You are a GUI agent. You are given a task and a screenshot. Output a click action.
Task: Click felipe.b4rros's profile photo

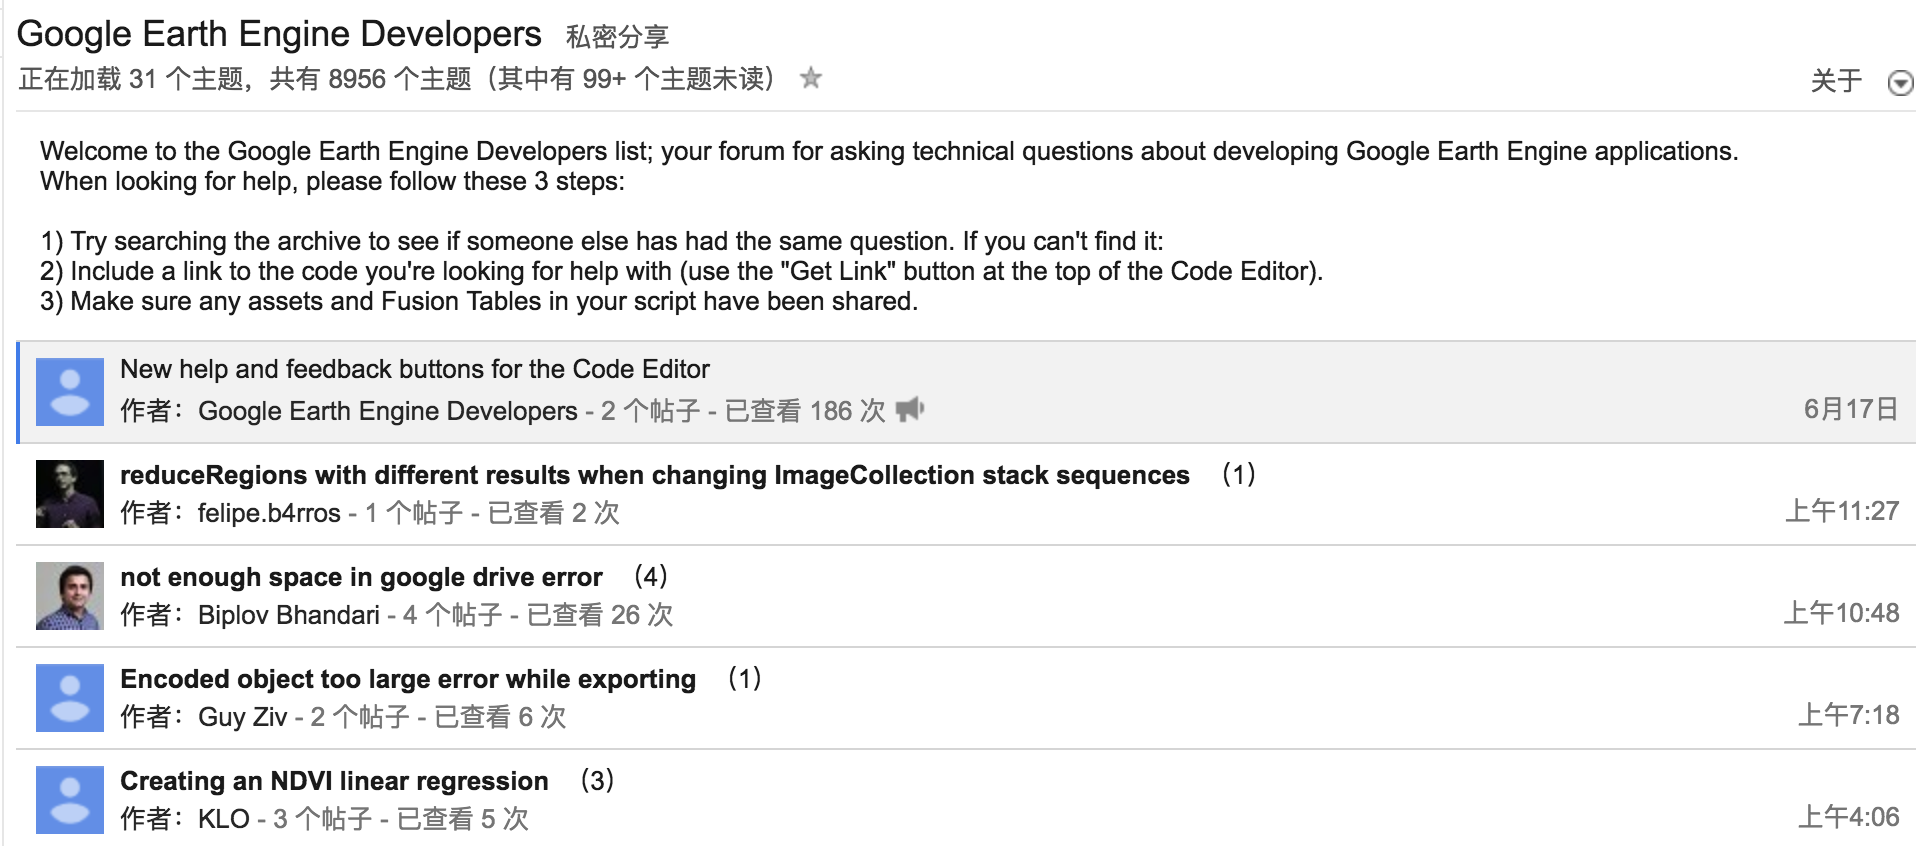pos(69,495)
